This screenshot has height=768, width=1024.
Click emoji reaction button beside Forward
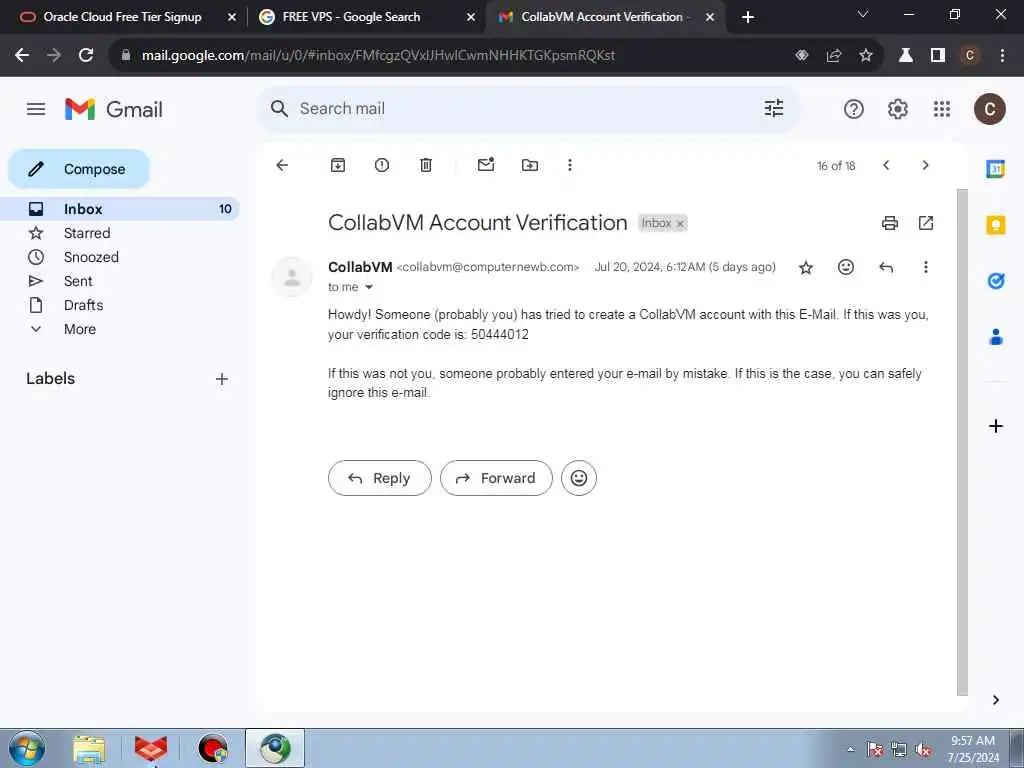pos(579,478)
